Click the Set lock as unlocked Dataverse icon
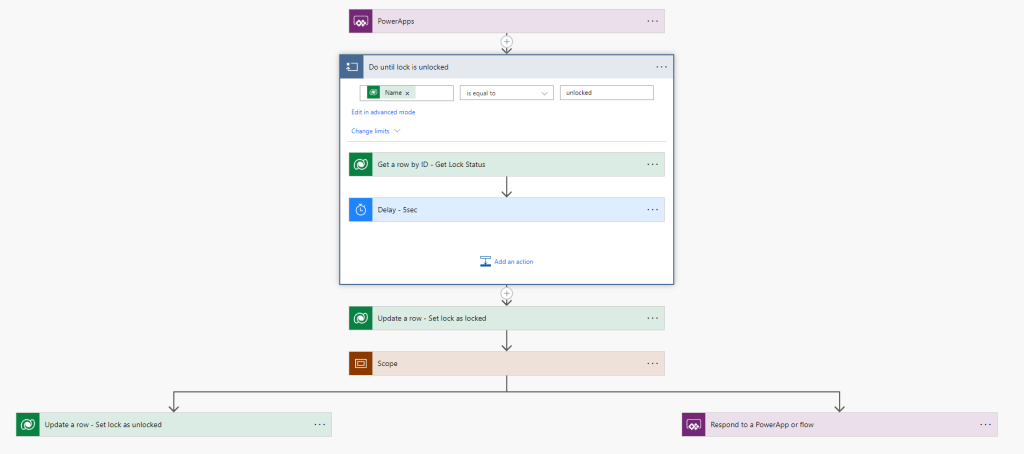This screenshot has height=454, width=1024. [28, 424]
